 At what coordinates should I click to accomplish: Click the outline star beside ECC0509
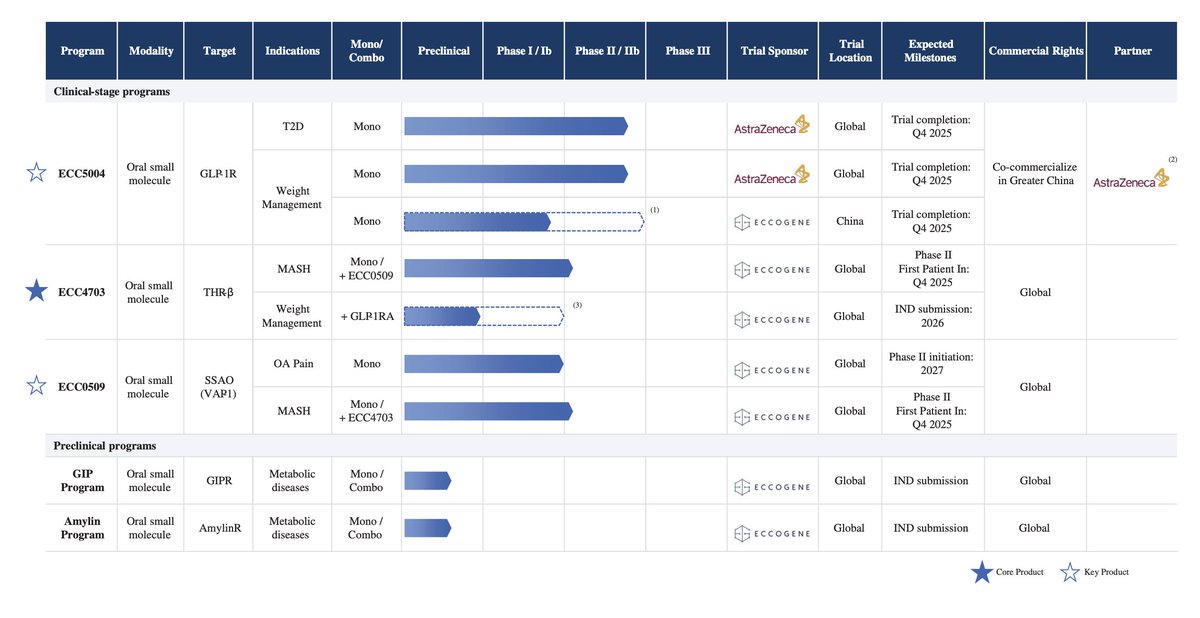36,385
